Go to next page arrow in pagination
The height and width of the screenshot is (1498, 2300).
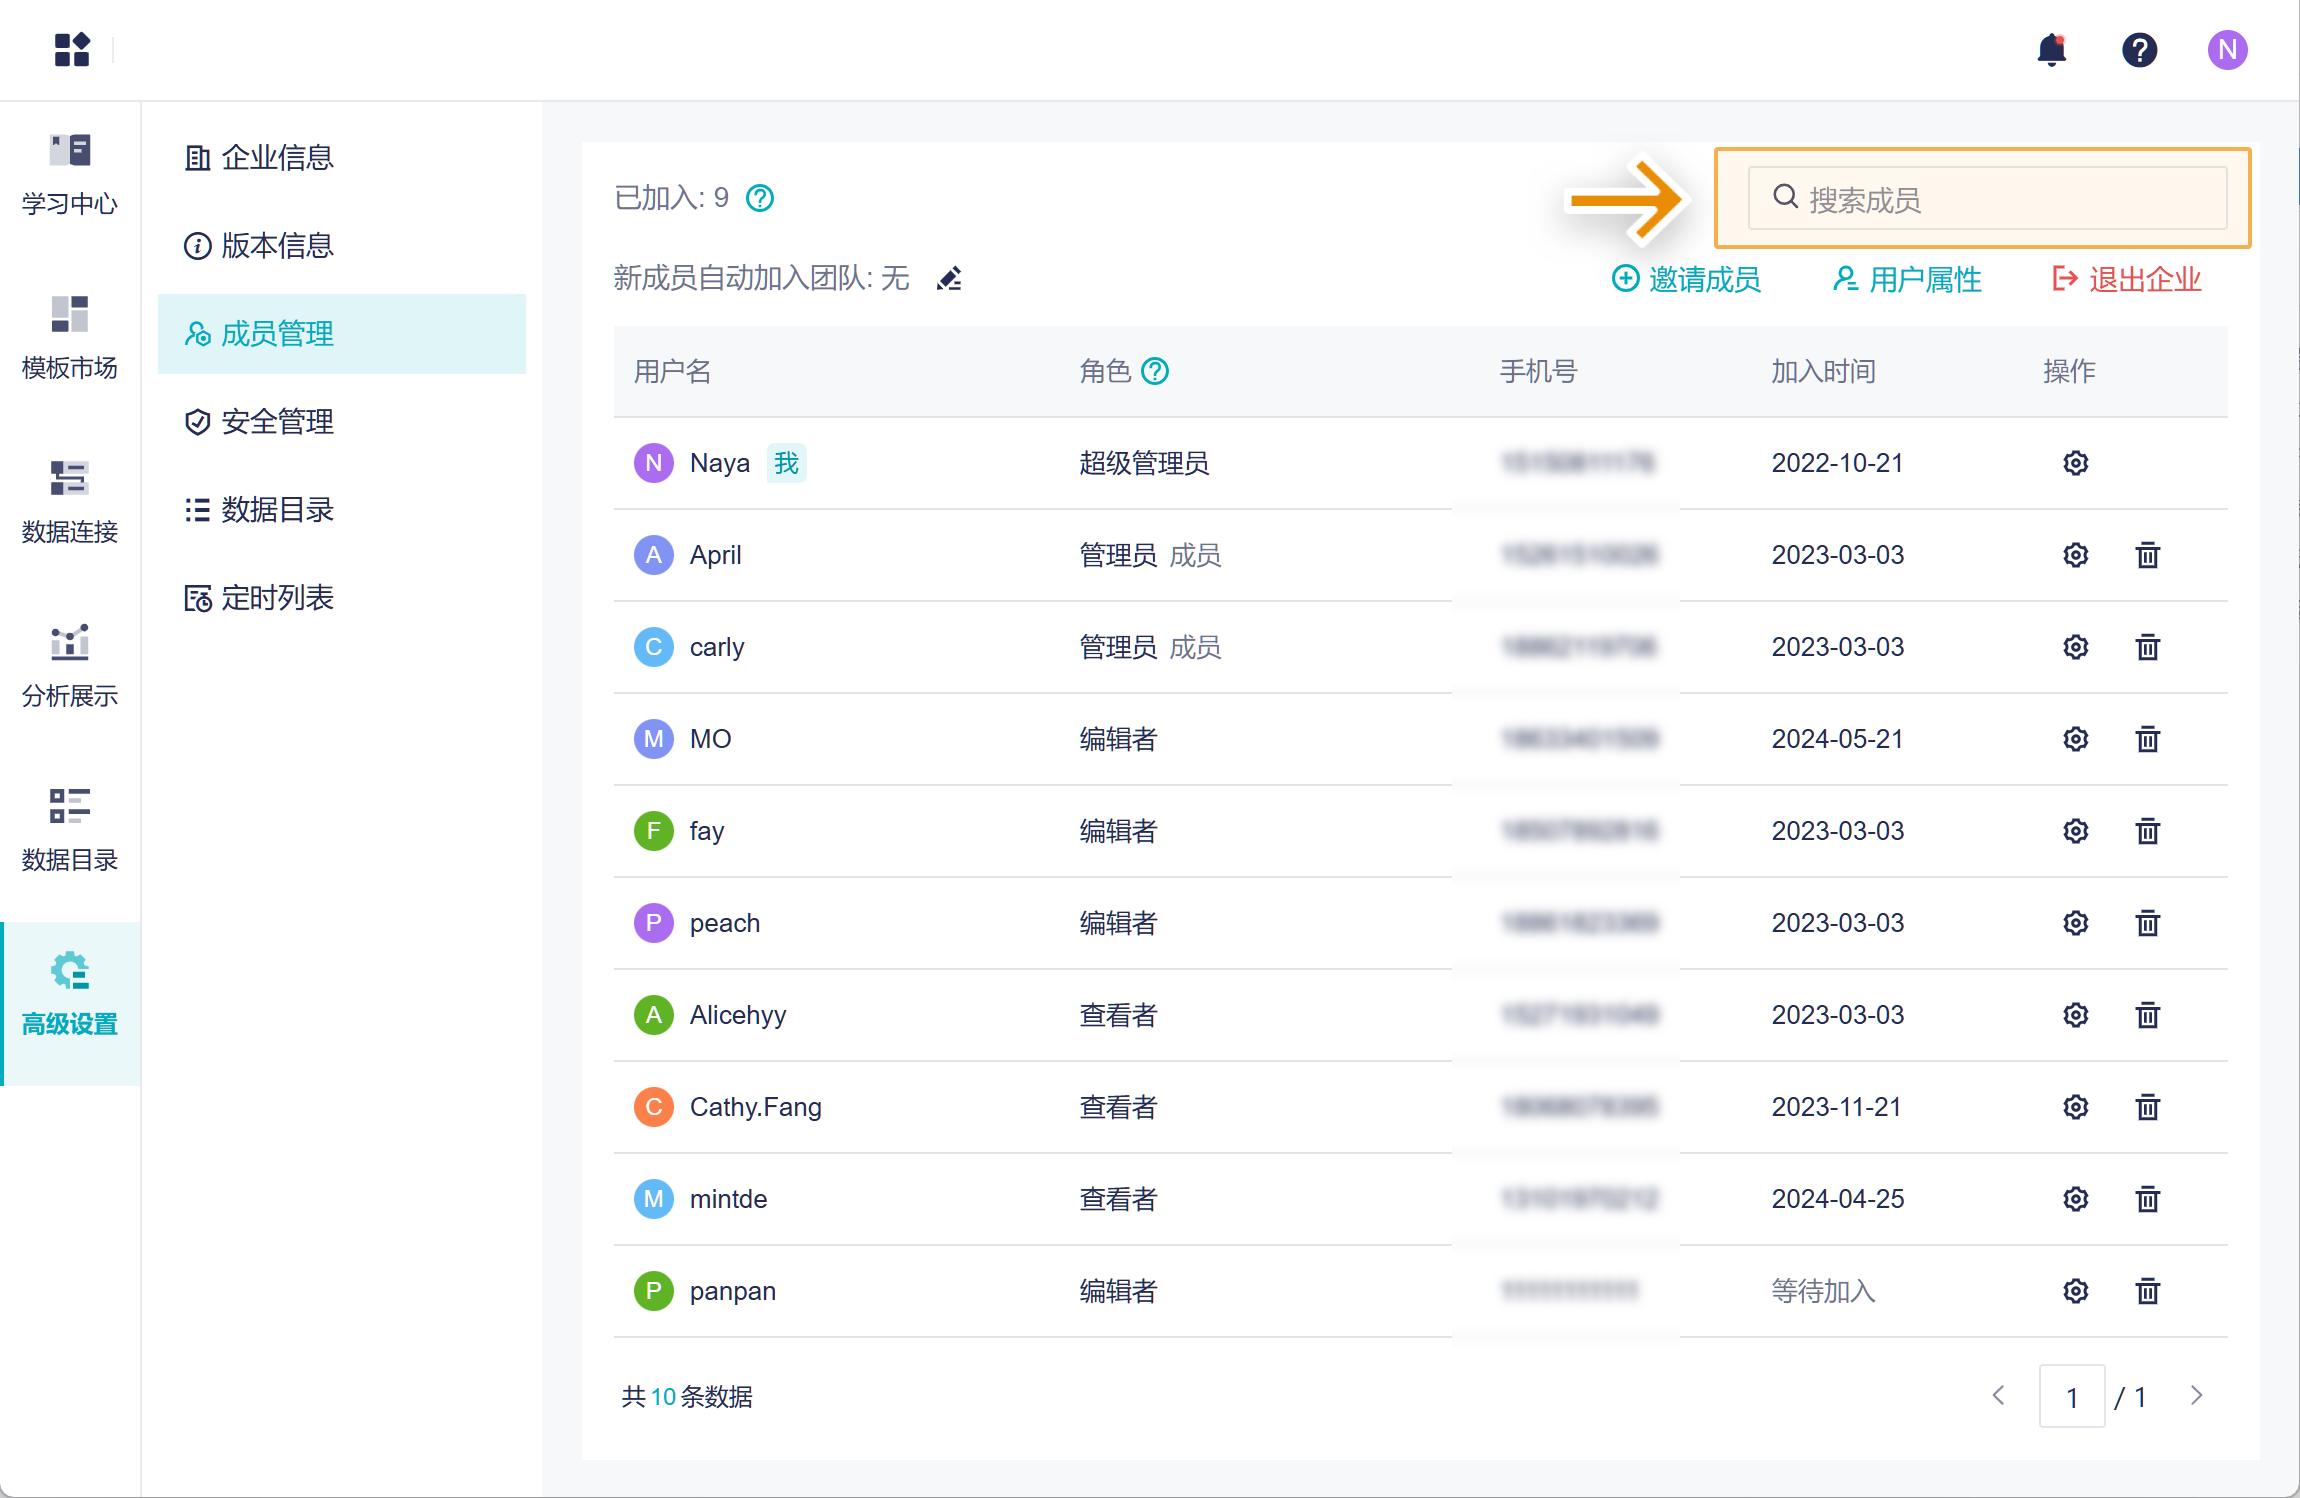(2196, 1396)
